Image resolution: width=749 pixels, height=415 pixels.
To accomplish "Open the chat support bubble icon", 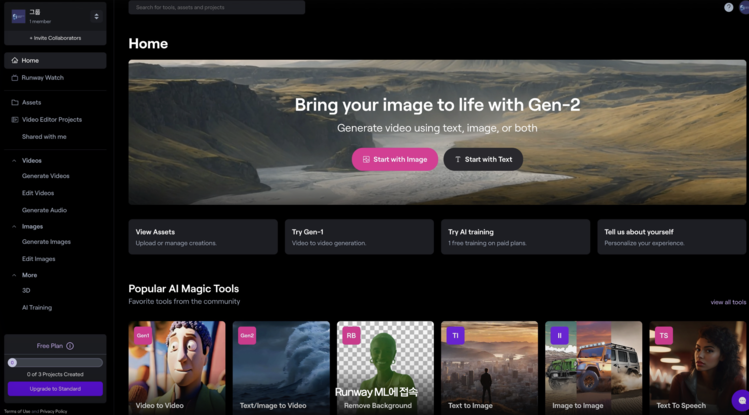I will pos(741,400).
